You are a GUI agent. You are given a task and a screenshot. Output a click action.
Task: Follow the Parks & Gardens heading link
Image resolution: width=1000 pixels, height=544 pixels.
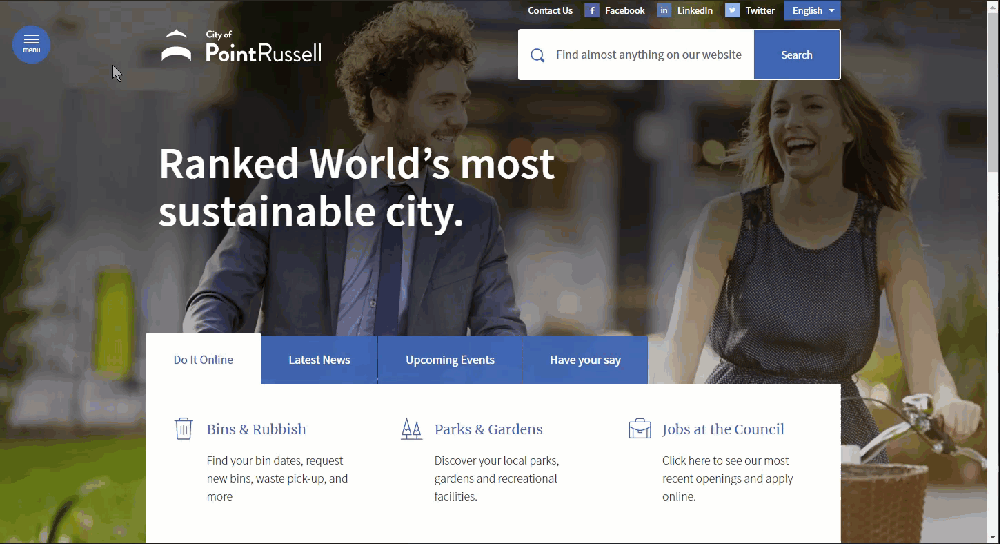click(488, 429)
